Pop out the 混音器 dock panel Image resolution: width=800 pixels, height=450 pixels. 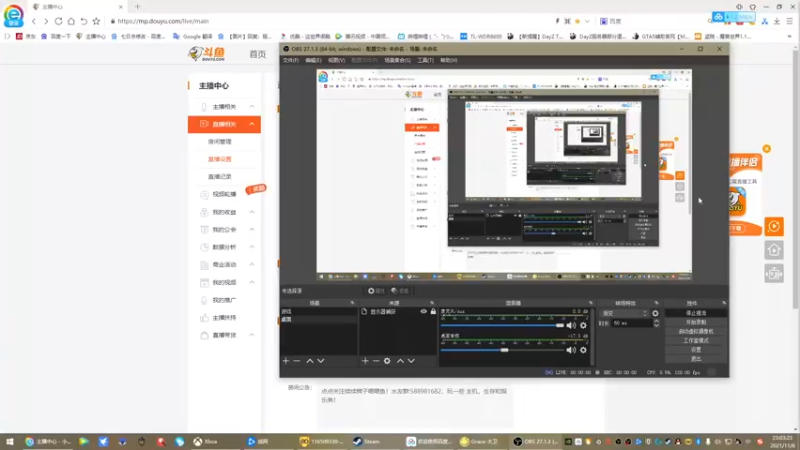pyautogui.click(x=590, y=303)
